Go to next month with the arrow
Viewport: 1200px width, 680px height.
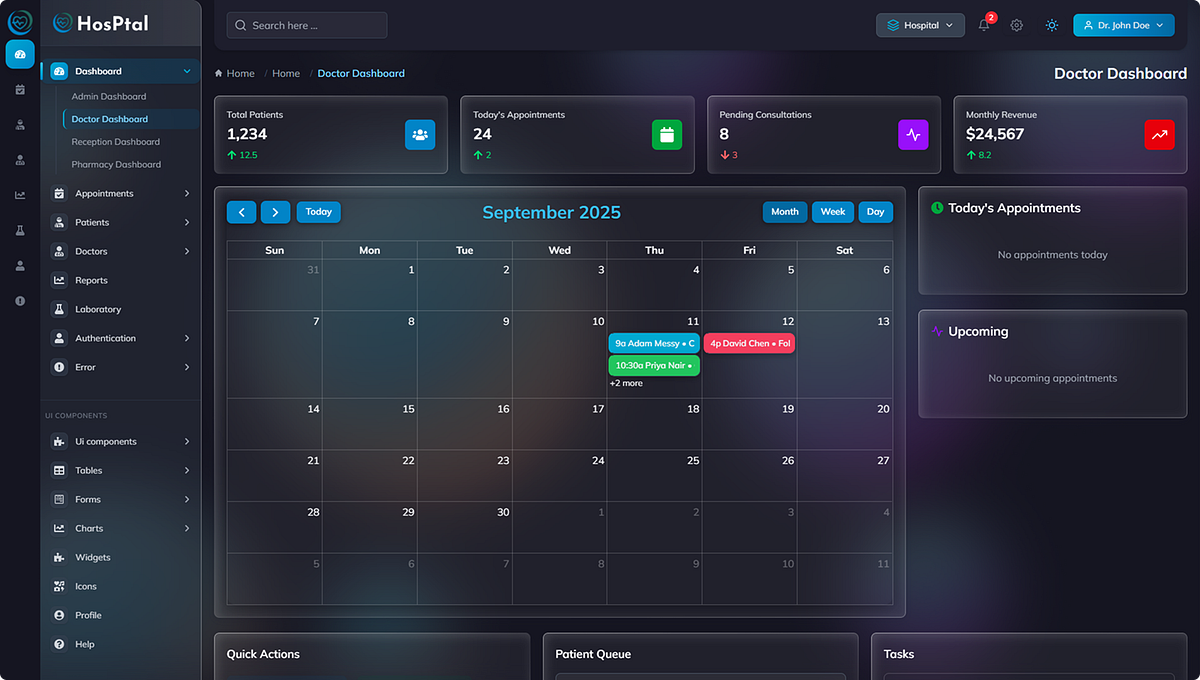(275, 212)
